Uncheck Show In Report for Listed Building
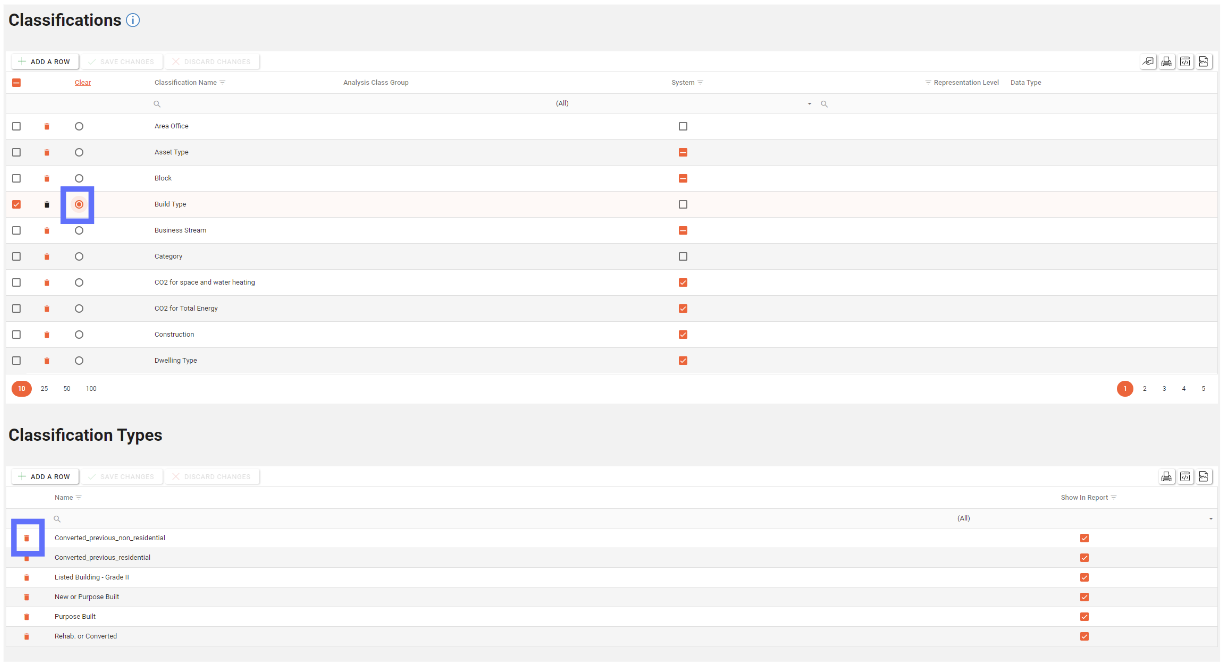1227x669 pixels. pyautogui.click(x=1084, y=578)
